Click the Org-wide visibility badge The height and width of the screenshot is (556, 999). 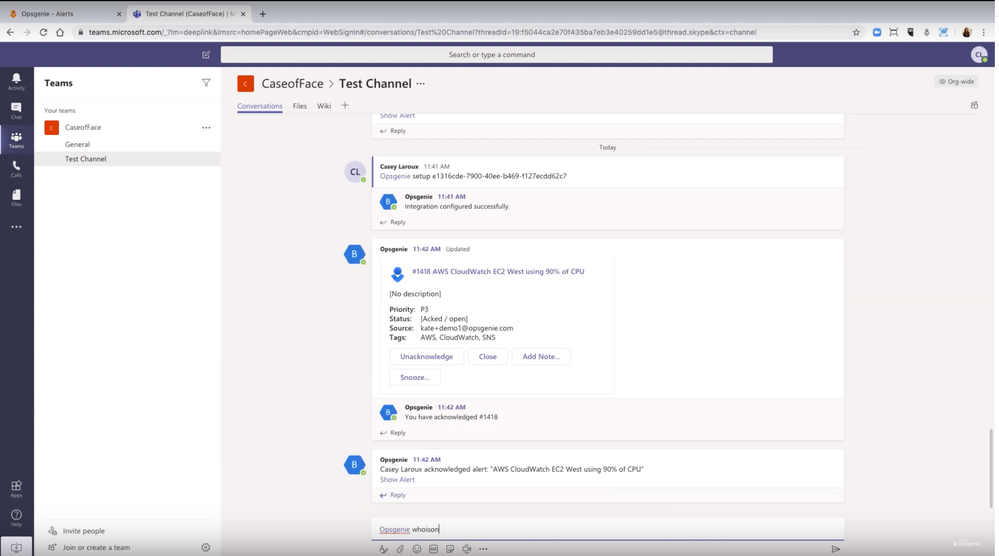956,82
